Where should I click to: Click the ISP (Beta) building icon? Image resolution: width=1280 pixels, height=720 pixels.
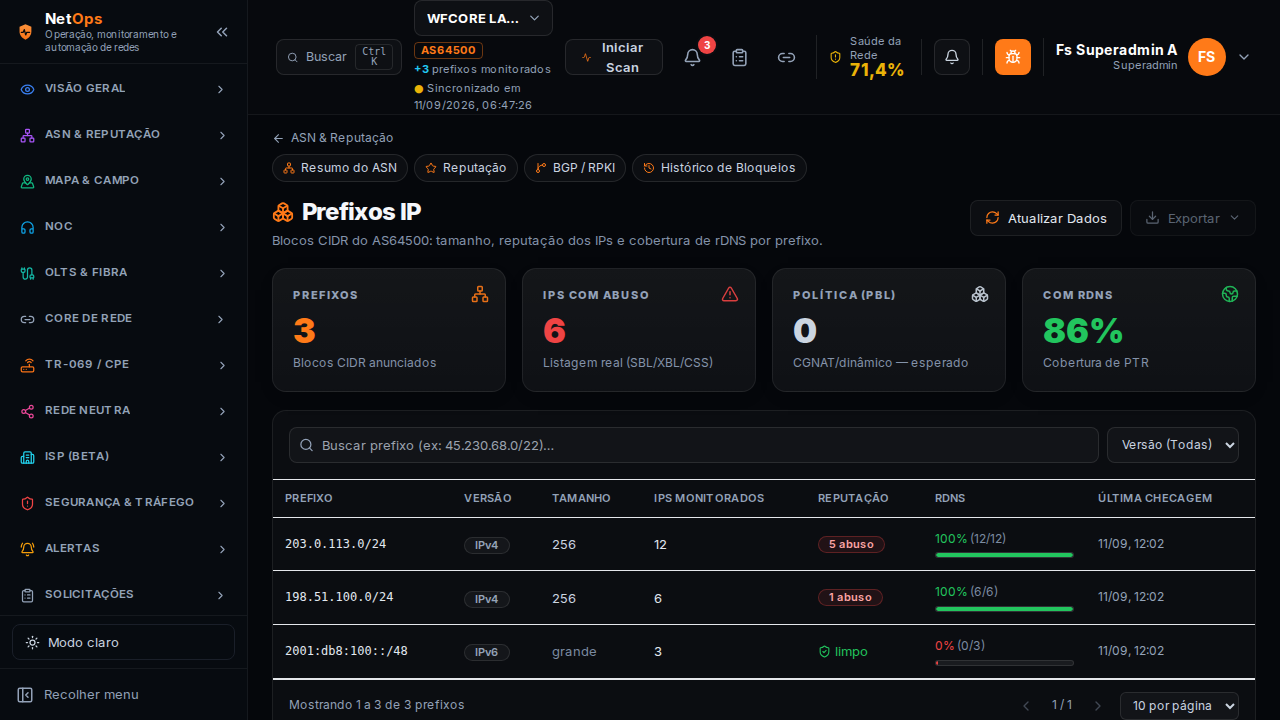28,457
